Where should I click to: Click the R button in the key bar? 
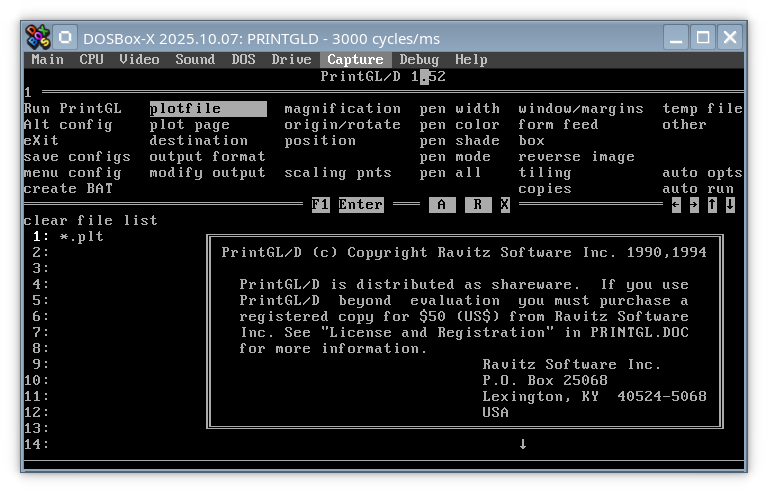click(478, 205)
